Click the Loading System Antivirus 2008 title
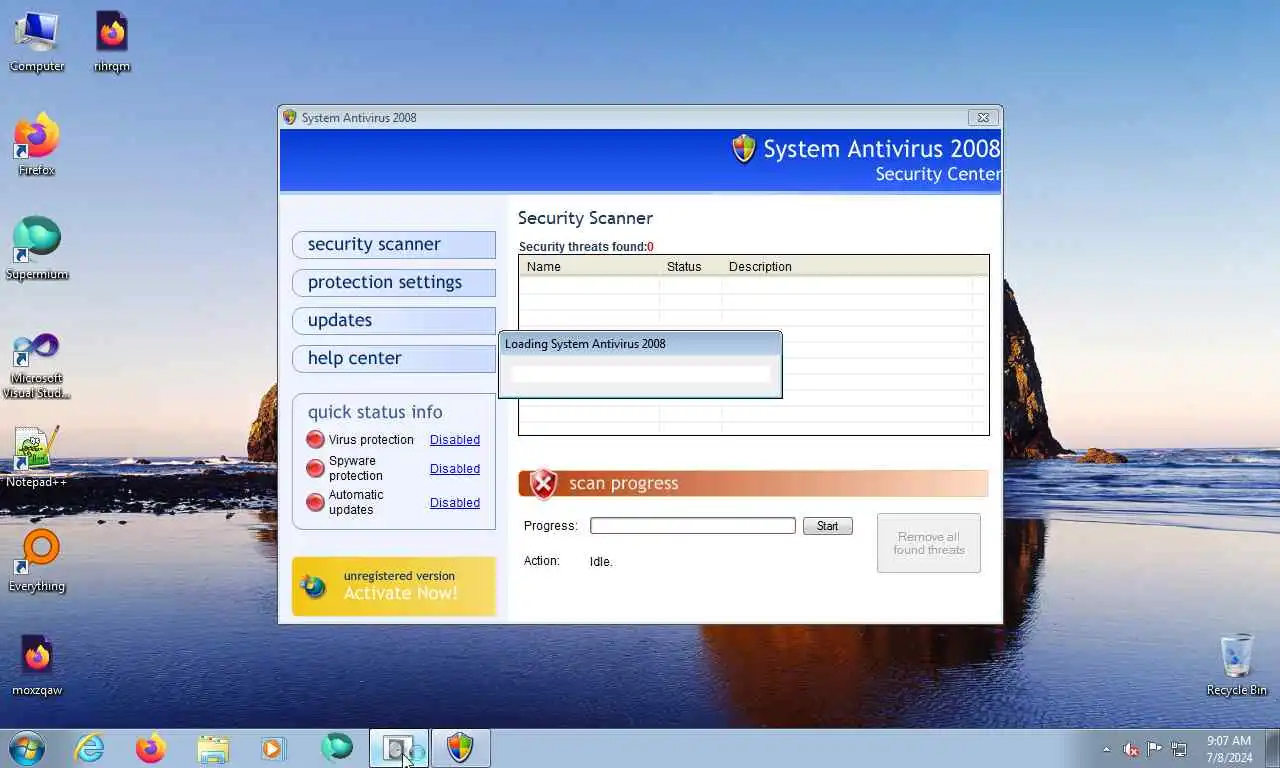The image size is (1280, 768). 585,343
